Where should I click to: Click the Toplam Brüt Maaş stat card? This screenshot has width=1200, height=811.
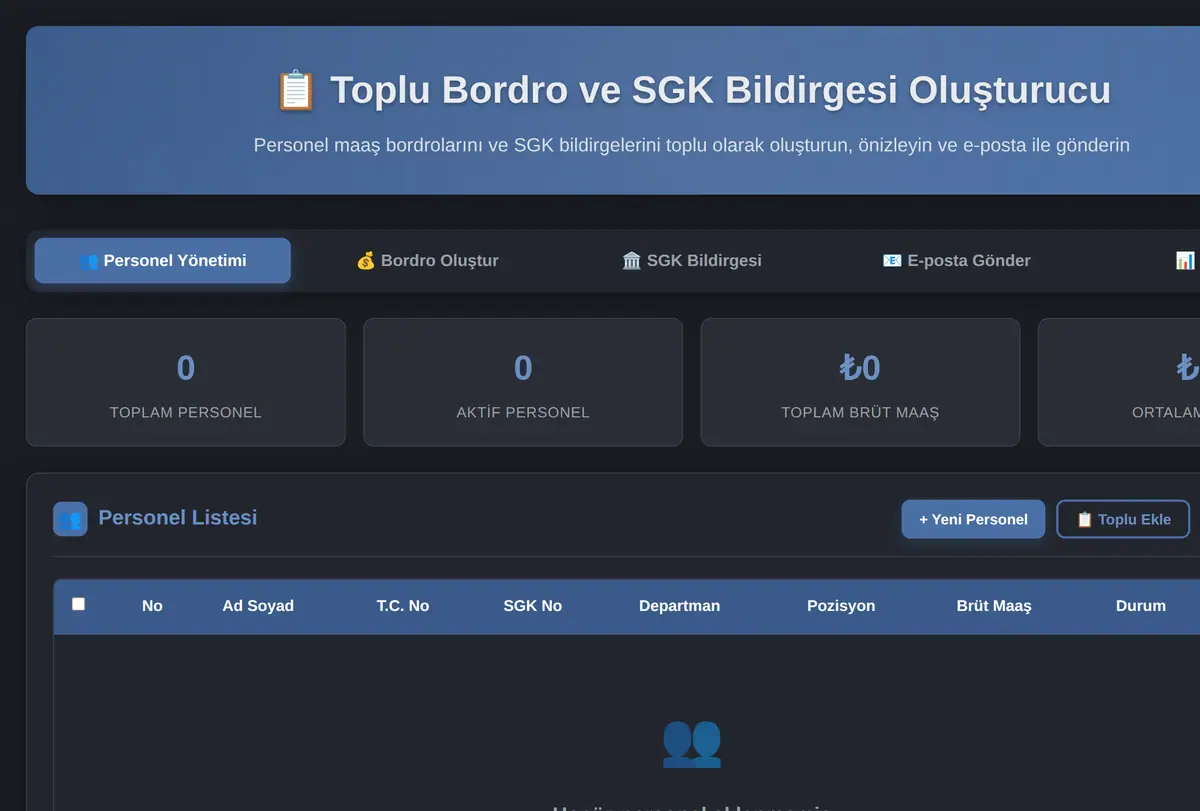pyautogui.click(x=860, y=382)
